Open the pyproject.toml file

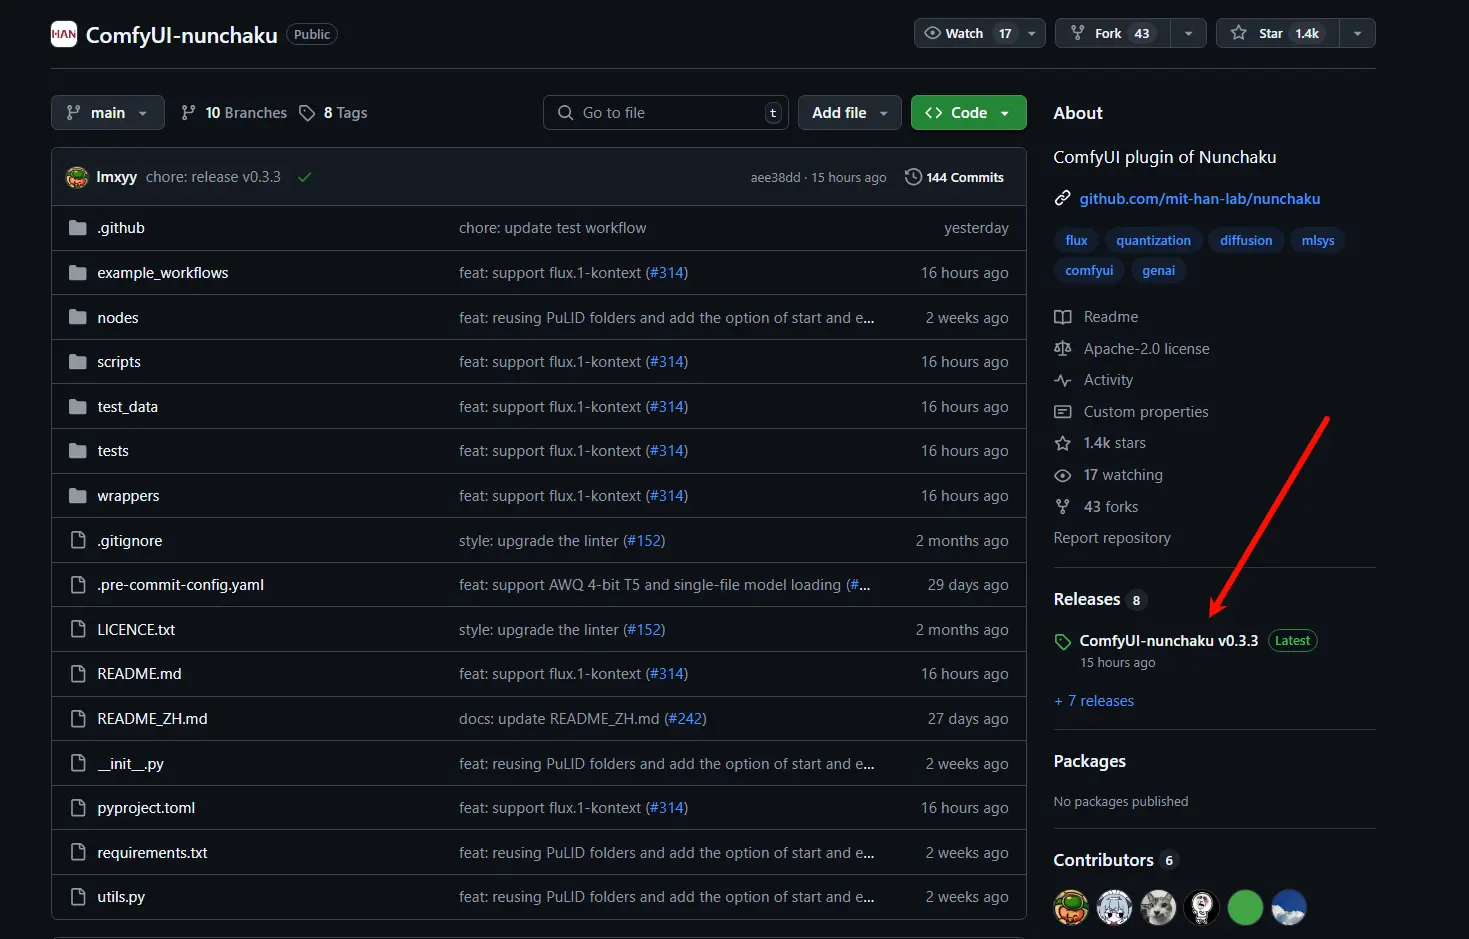pyautogui.click(x=146, y=808)
